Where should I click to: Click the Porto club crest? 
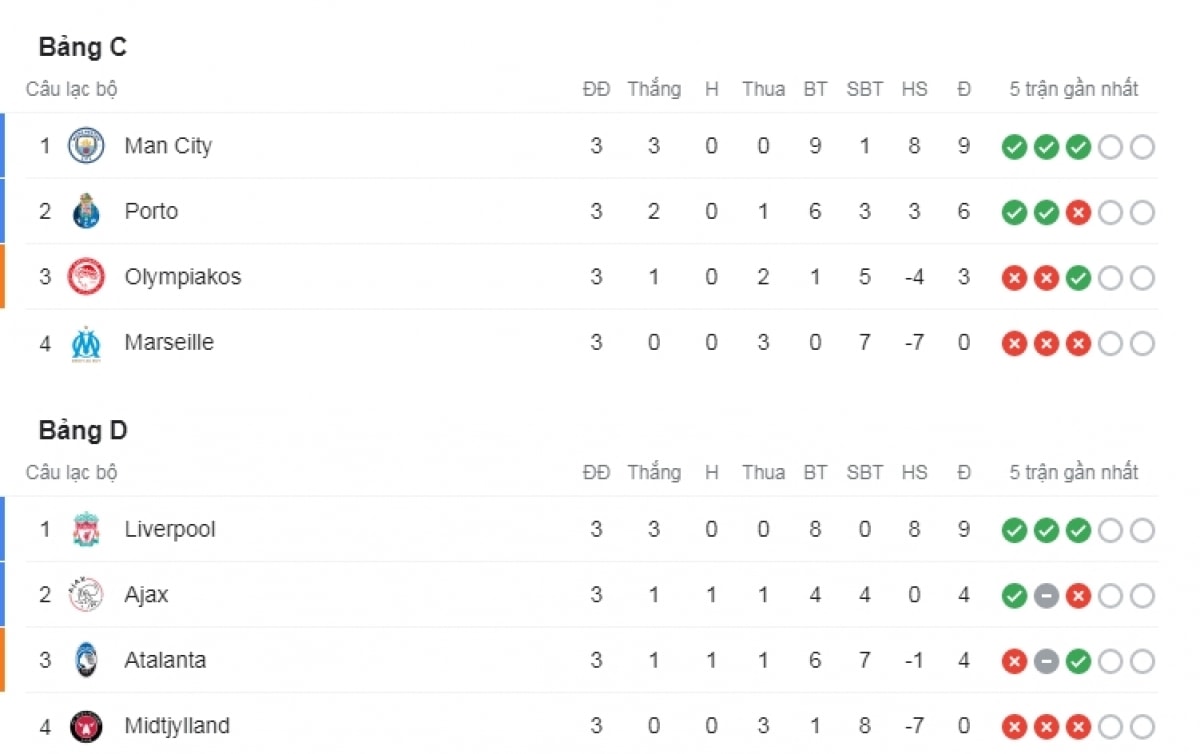click(x=86, y=212)
